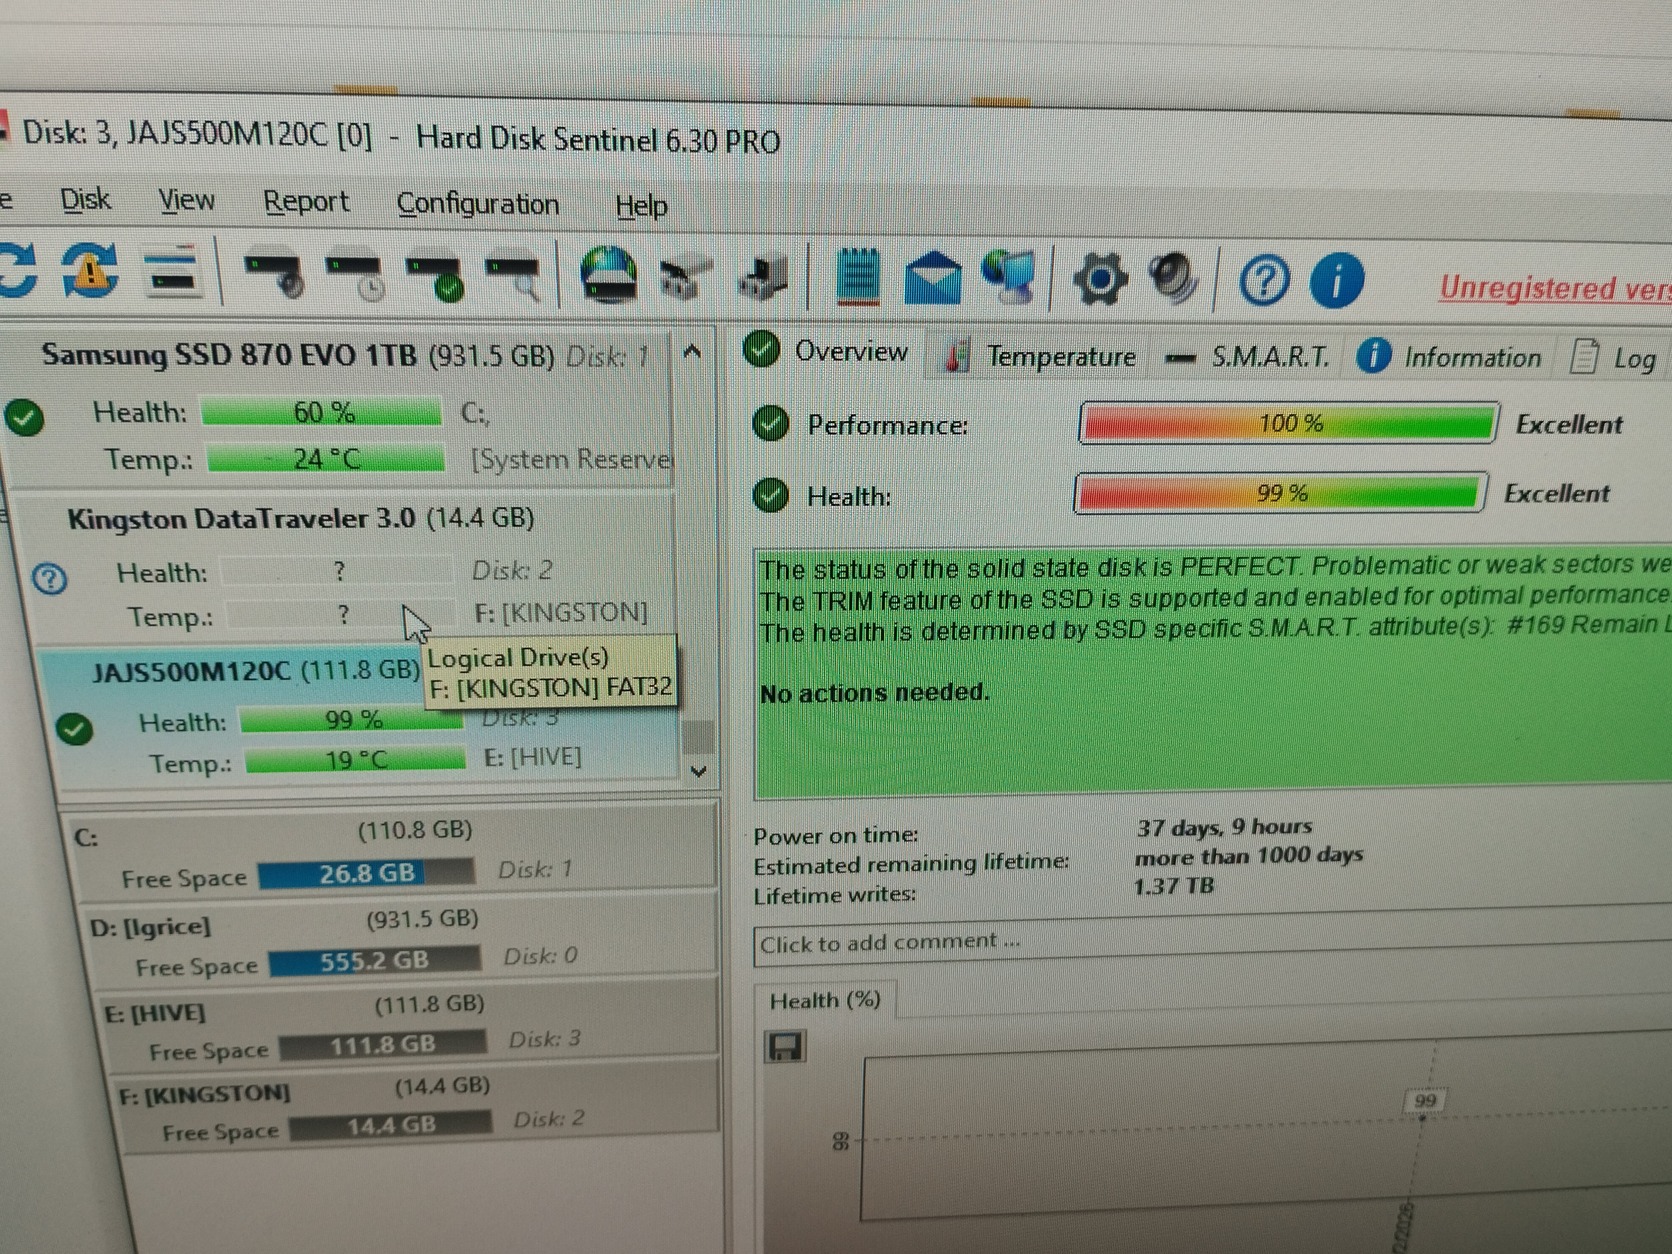Click the blue info circle toolbar icon
This screenshot has width=1672, height=1254.
[x=1336, y=281]
